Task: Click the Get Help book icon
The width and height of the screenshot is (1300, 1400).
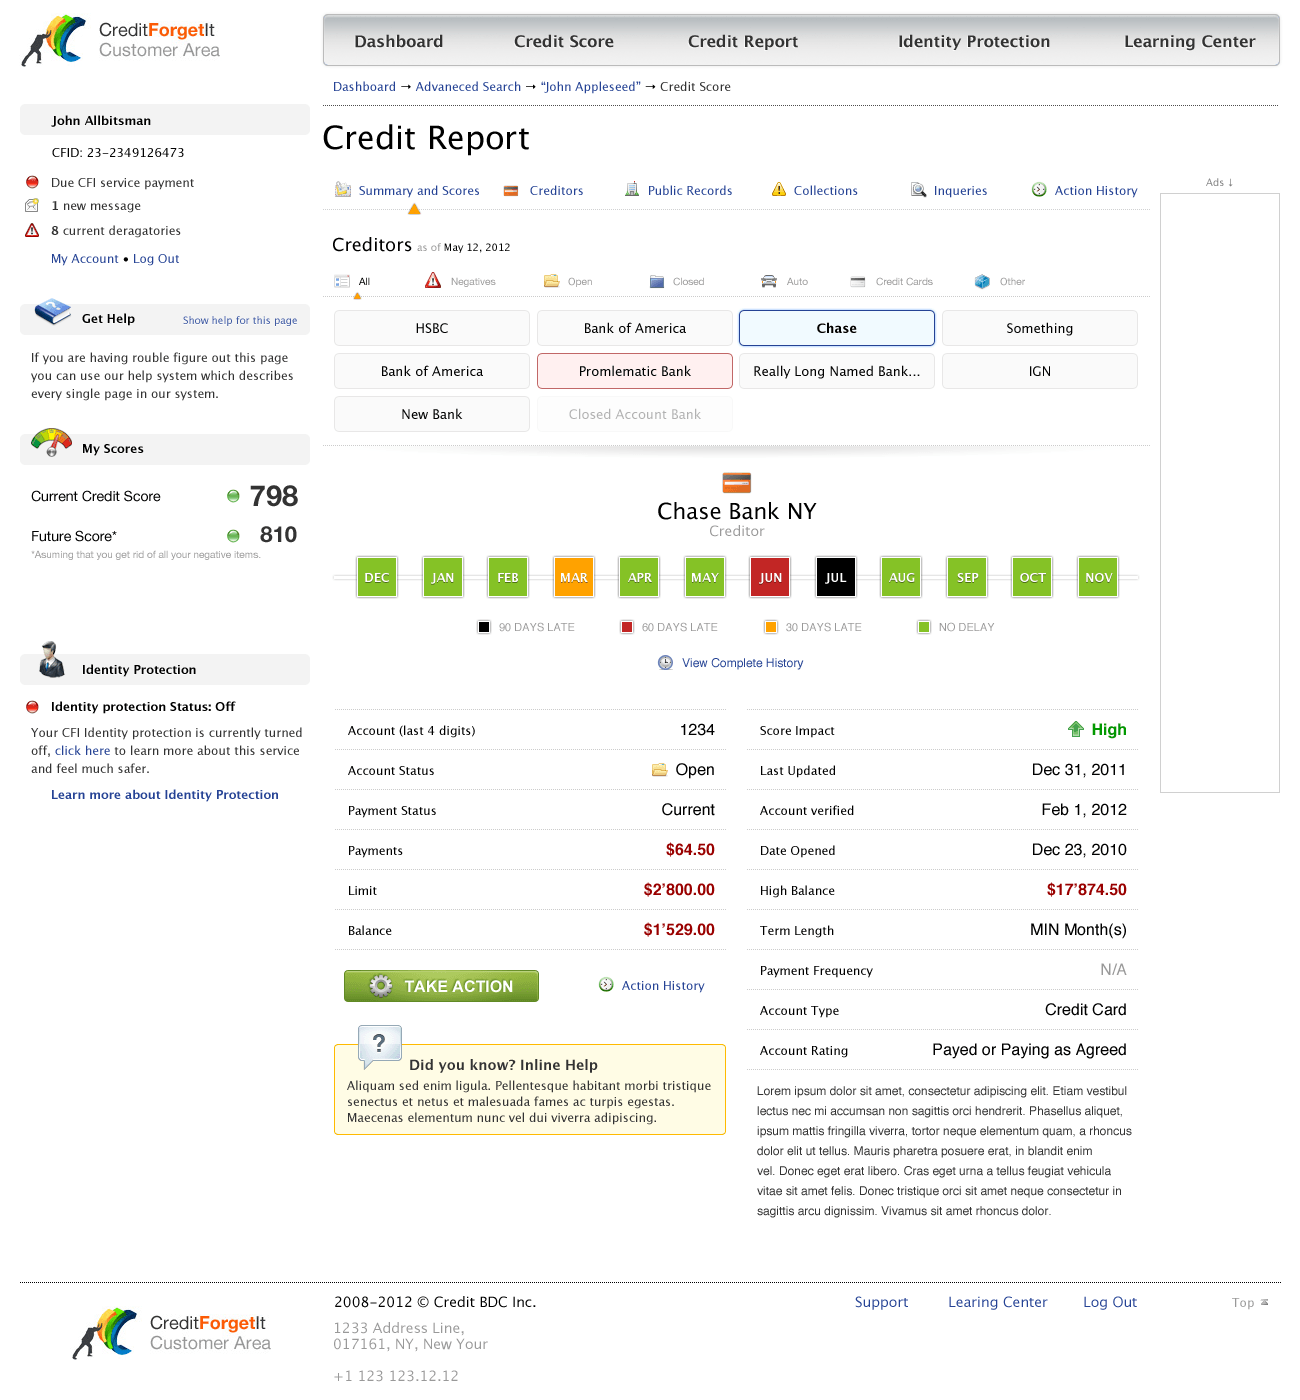Action: pos(52,313)
